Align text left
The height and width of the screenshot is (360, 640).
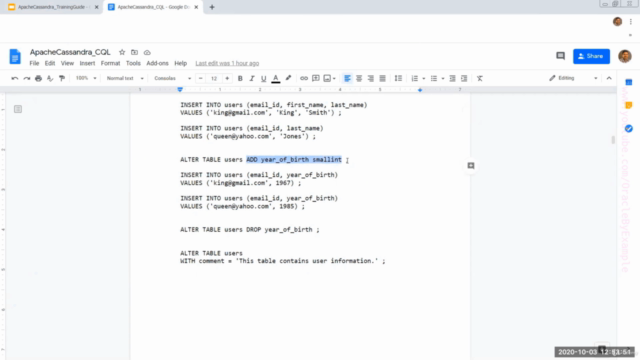(x=347, y=78)
